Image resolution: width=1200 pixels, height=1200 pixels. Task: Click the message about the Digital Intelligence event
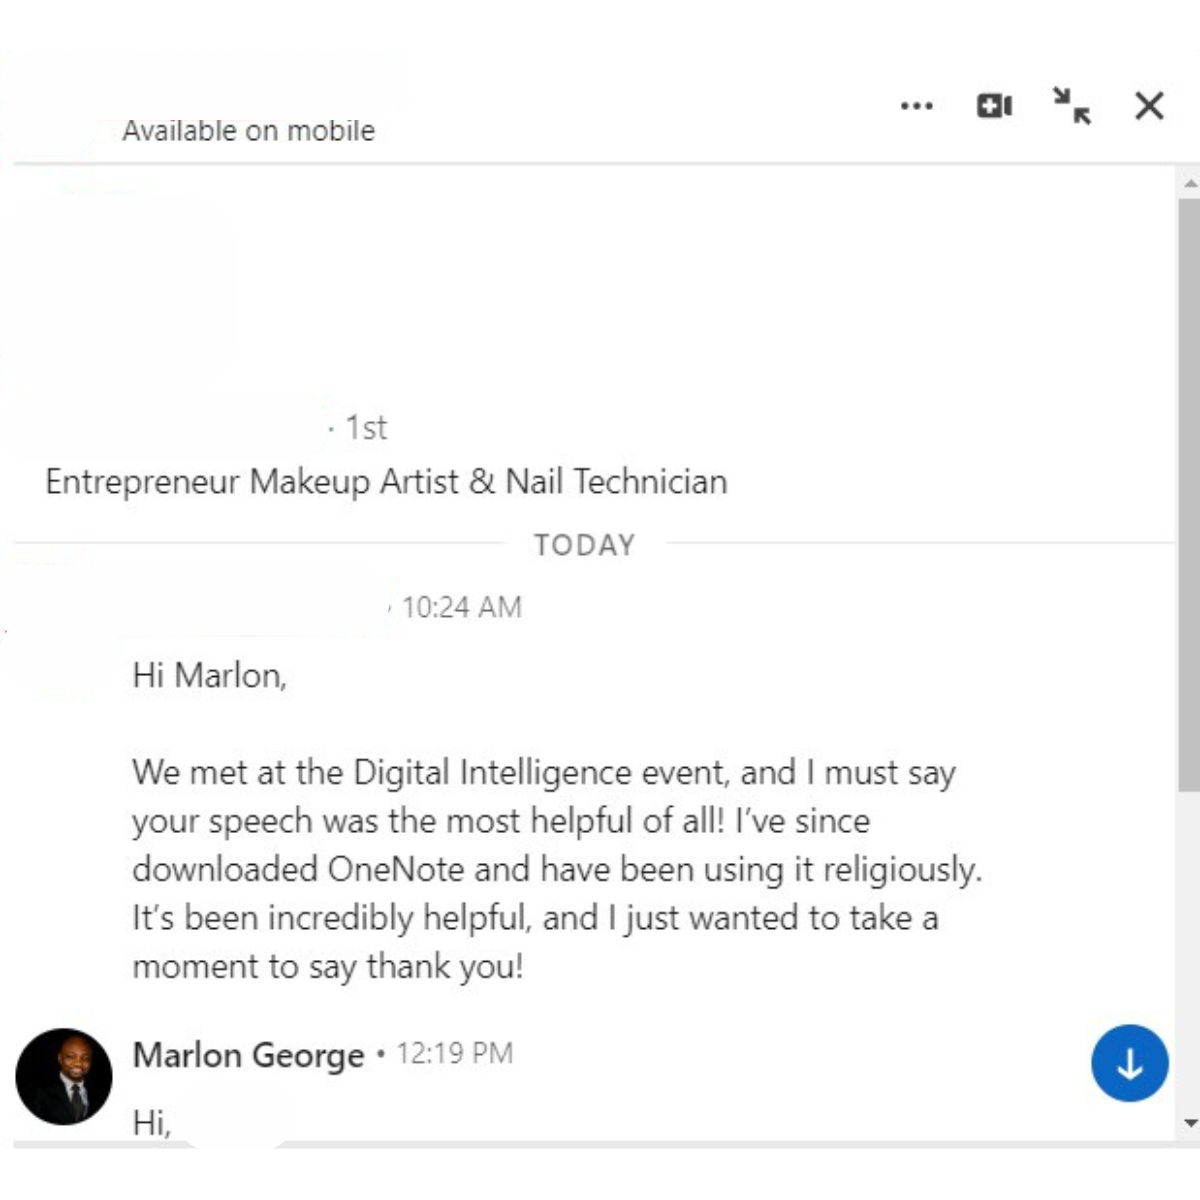[x=556, y=869]
